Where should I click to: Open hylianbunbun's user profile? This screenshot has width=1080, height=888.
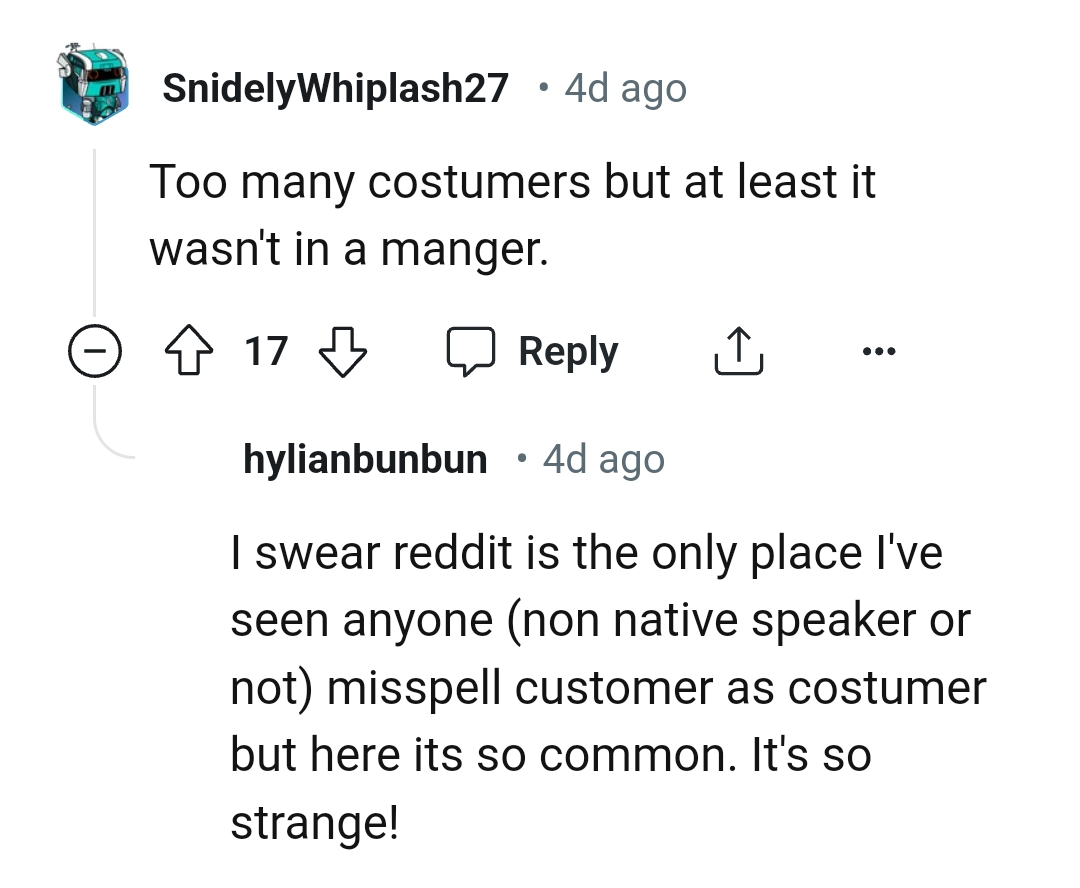(365, 460)
